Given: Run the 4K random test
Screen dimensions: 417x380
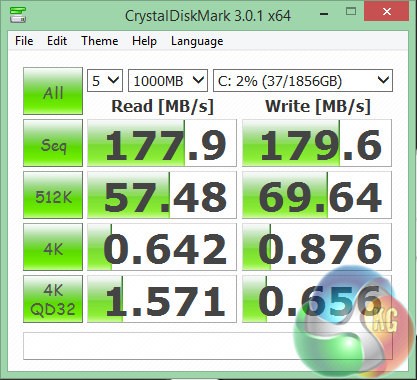Looking at the screenshot, I should [53, 247].
